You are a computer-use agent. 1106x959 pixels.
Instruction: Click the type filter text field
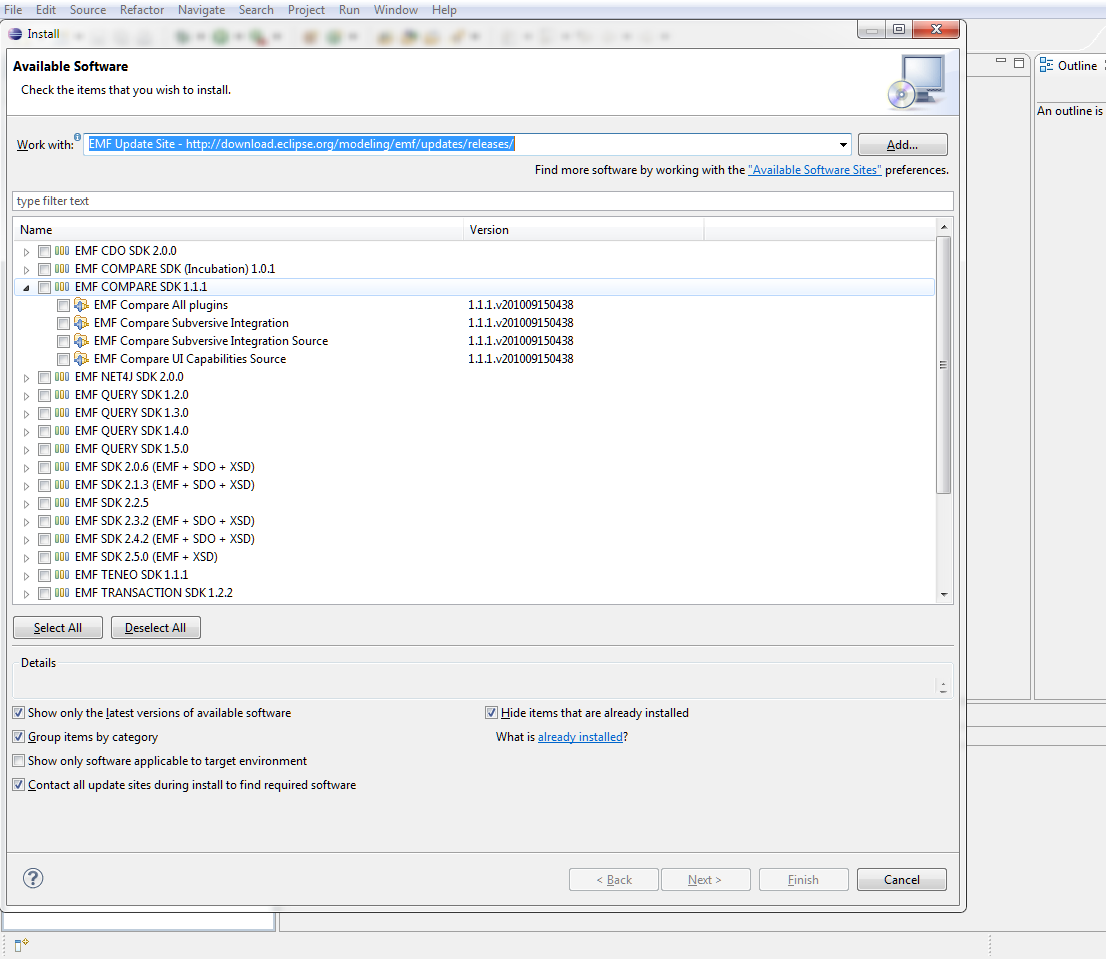coord(482,201)
